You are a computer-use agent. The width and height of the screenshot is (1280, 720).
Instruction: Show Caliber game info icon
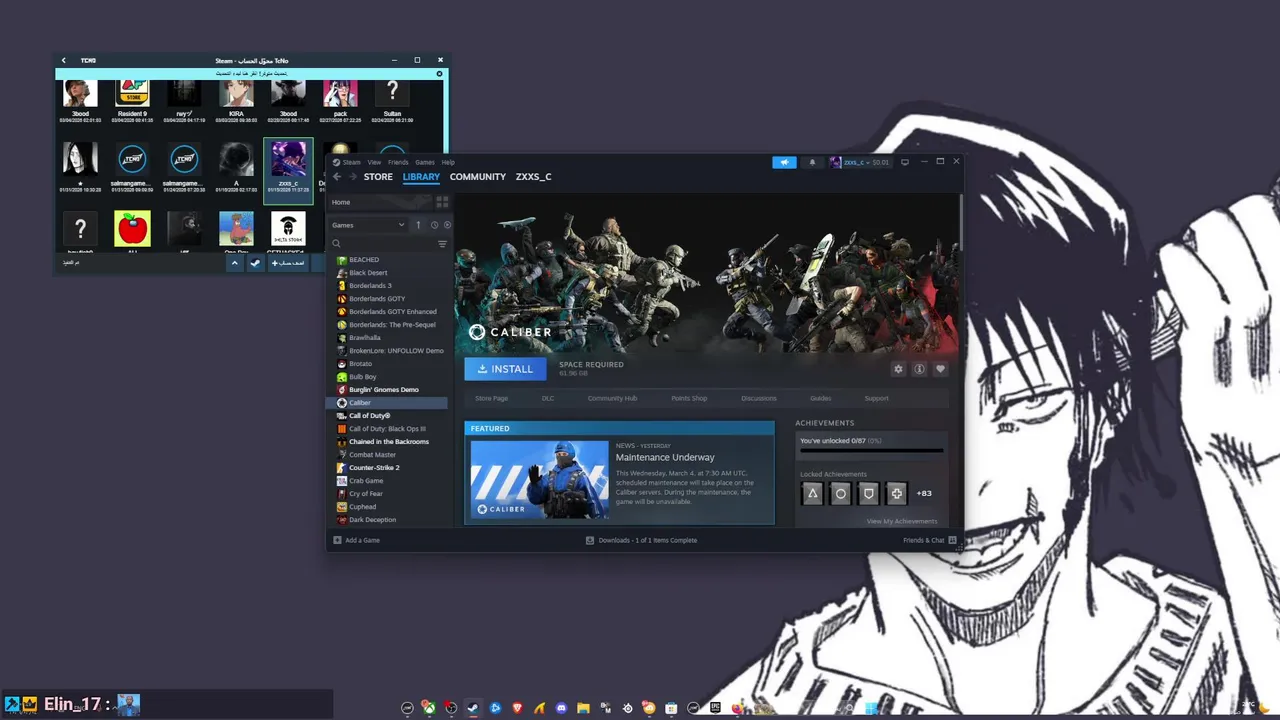[919, 369]
